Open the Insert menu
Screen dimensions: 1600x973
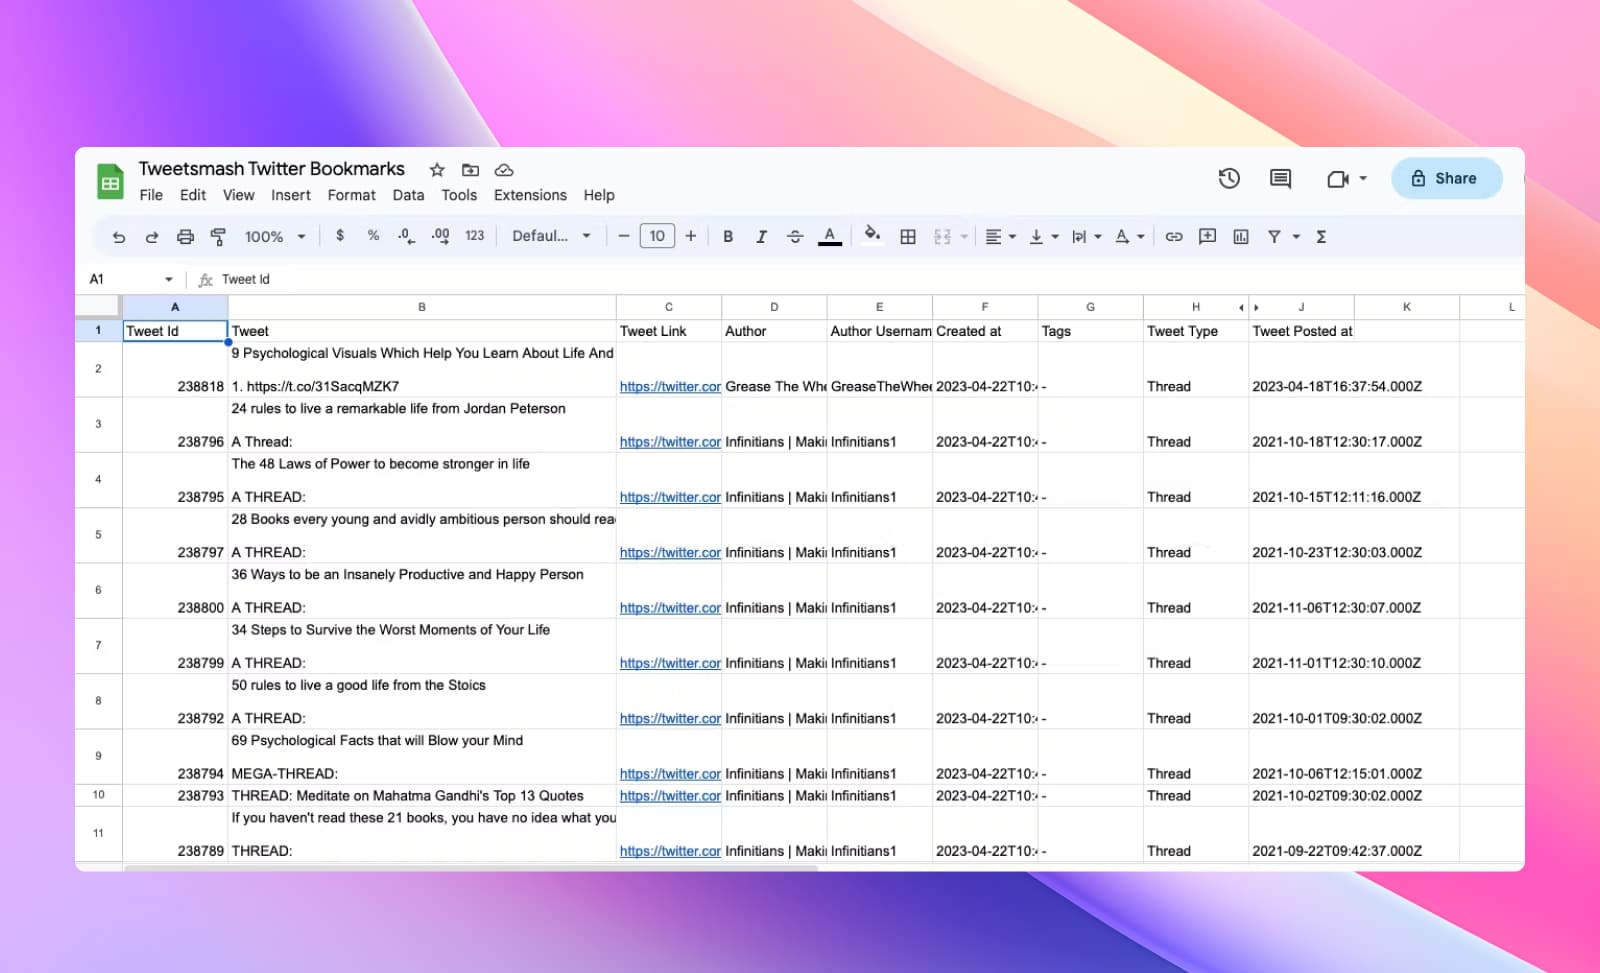tap(291, 195)
